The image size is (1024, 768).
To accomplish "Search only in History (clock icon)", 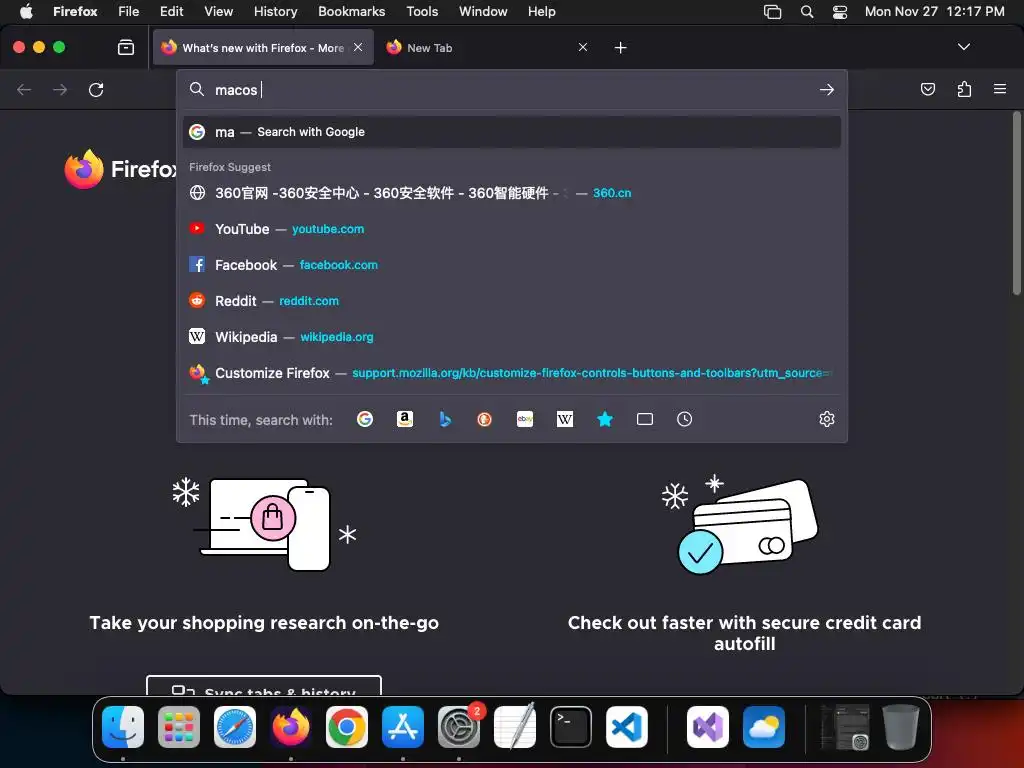I will 684,419.
